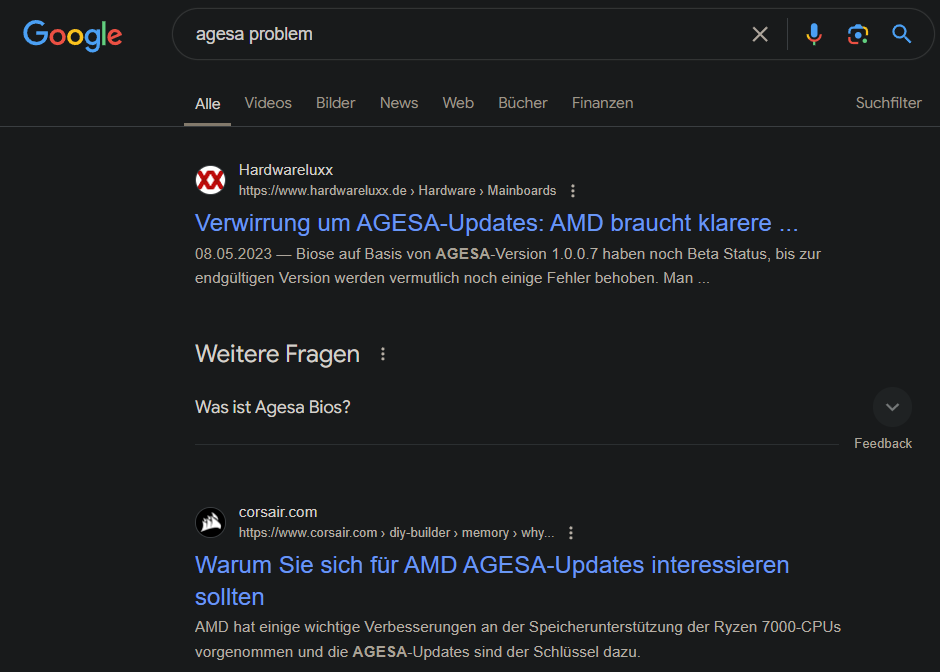Viewport: 940px width, 672px height.
Task: Click the corsair.com breadcrumb URL
Action: pos(396,533)
